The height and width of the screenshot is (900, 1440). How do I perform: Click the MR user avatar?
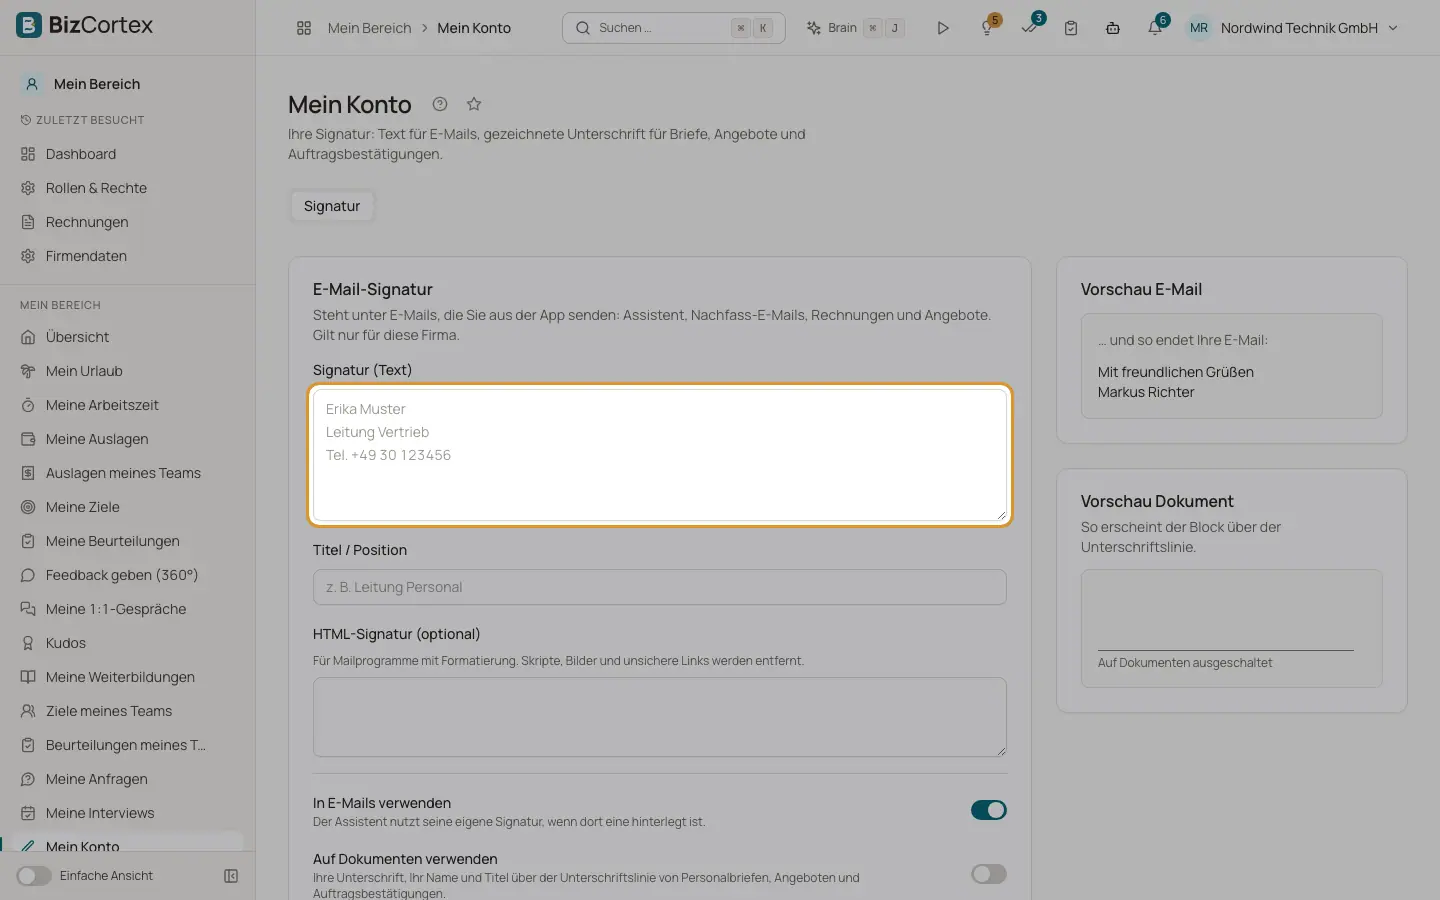1199,28
